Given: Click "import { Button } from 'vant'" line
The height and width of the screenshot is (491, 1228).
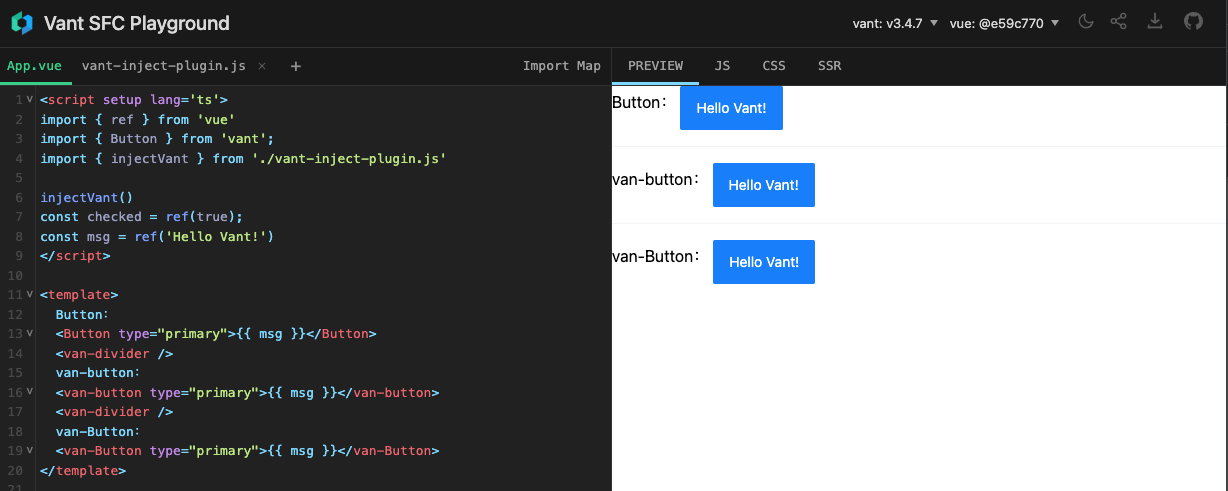Looking at the screenshot, I should [157, 139].
